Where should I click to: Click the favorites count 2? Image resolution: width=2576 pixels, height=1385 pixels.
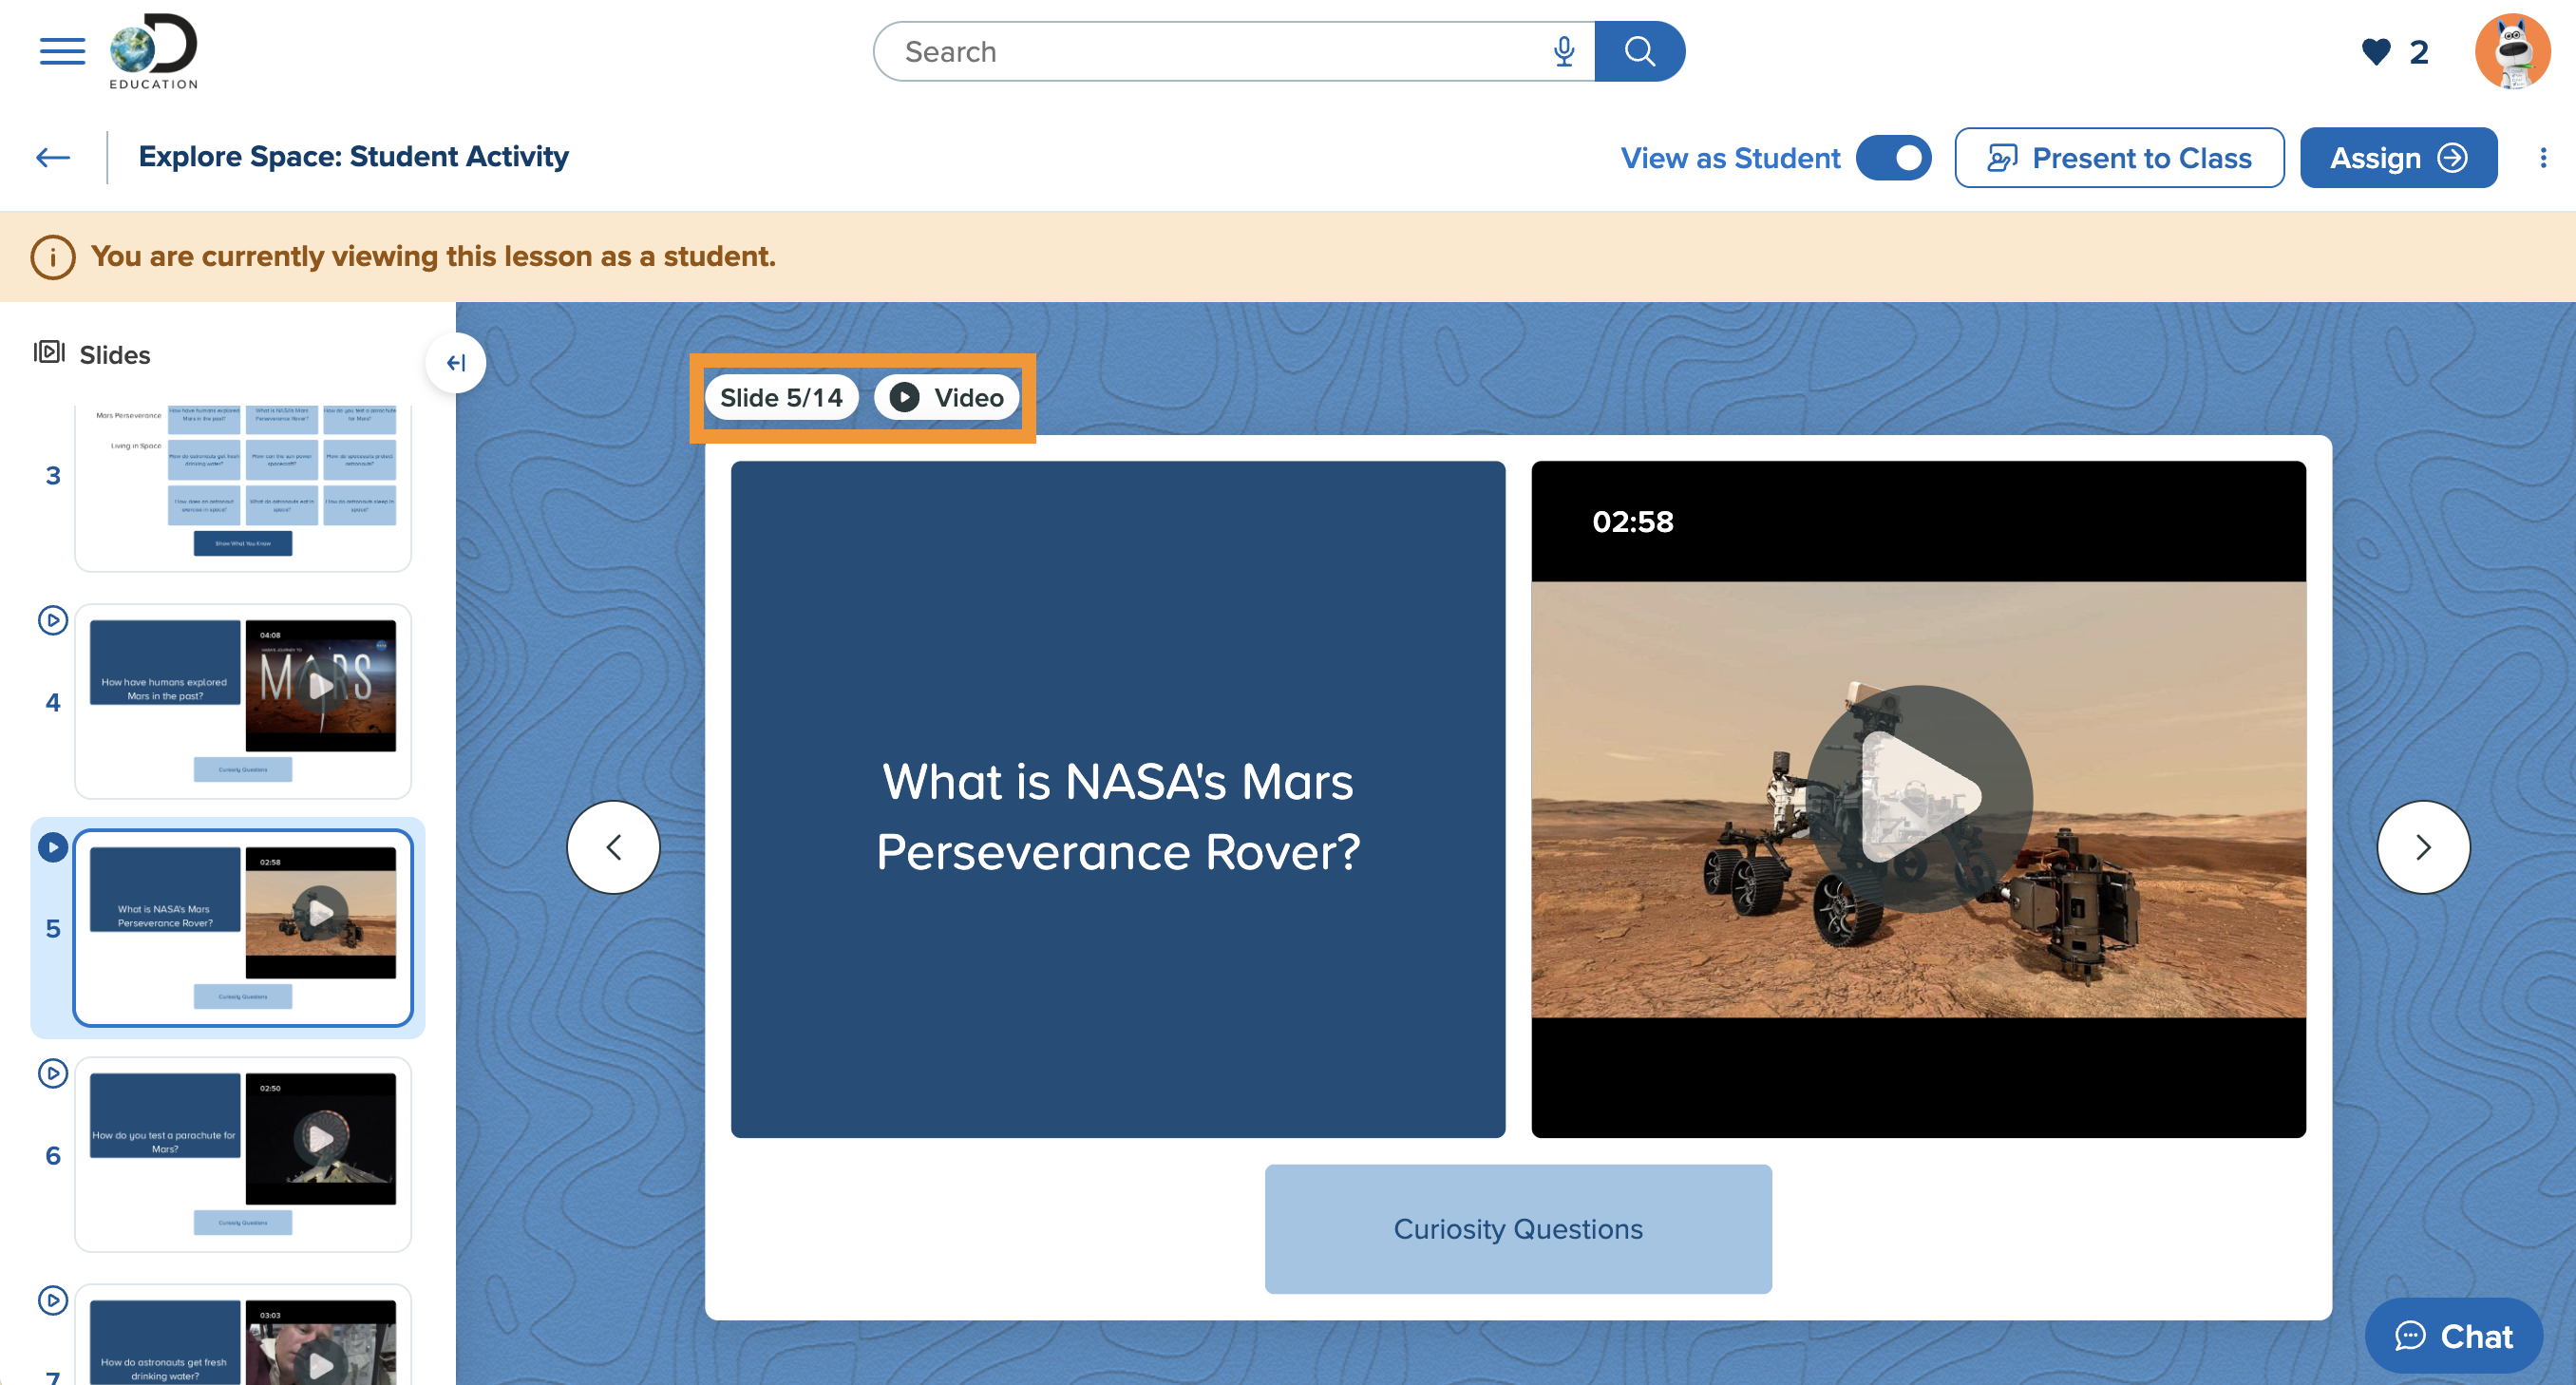click(x=2418, y=52)
